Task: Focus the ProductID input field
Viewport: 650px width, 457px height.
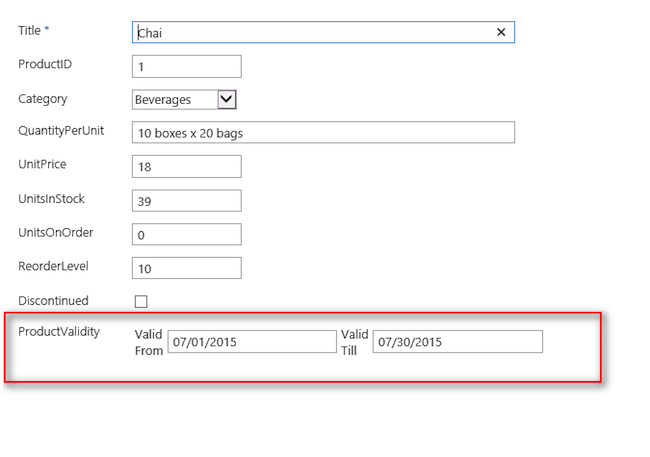Action: (187, 66)
